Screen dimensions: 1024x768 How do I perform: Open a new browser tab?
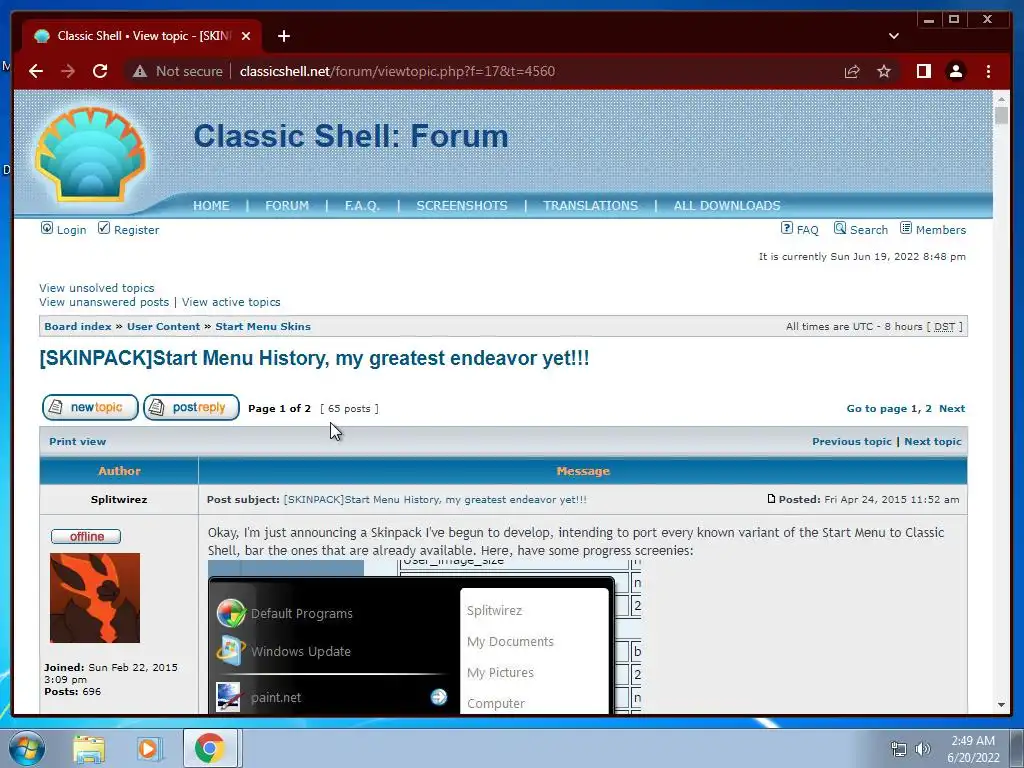(x=283, y=36)
